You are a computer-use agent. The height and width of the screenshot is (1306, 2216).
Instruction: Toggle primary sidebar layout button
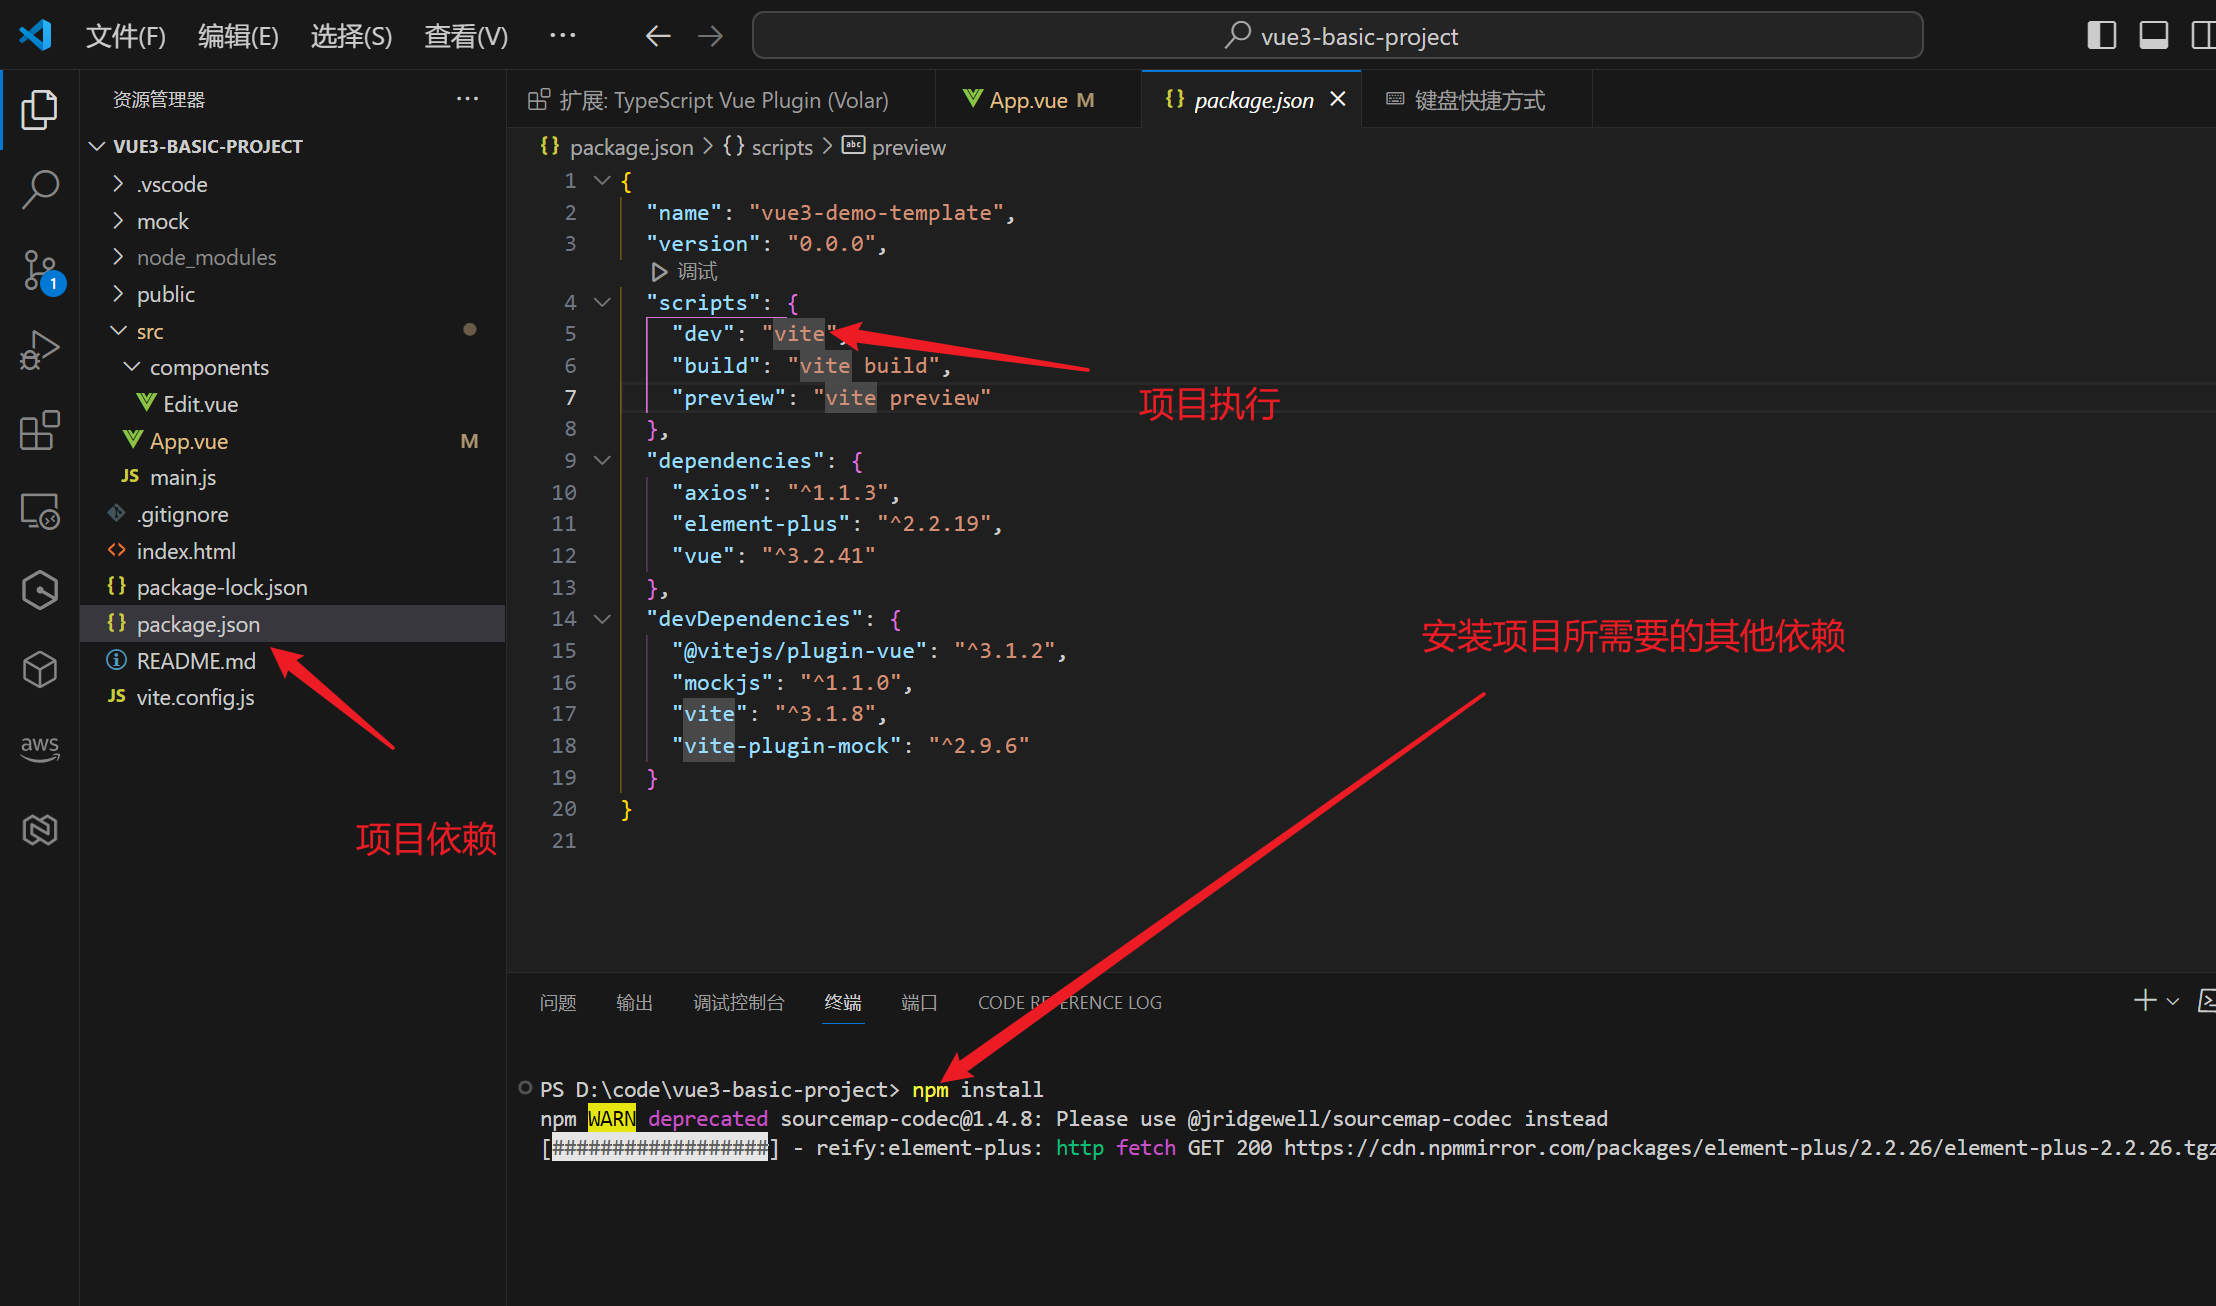click(2101, 36)
